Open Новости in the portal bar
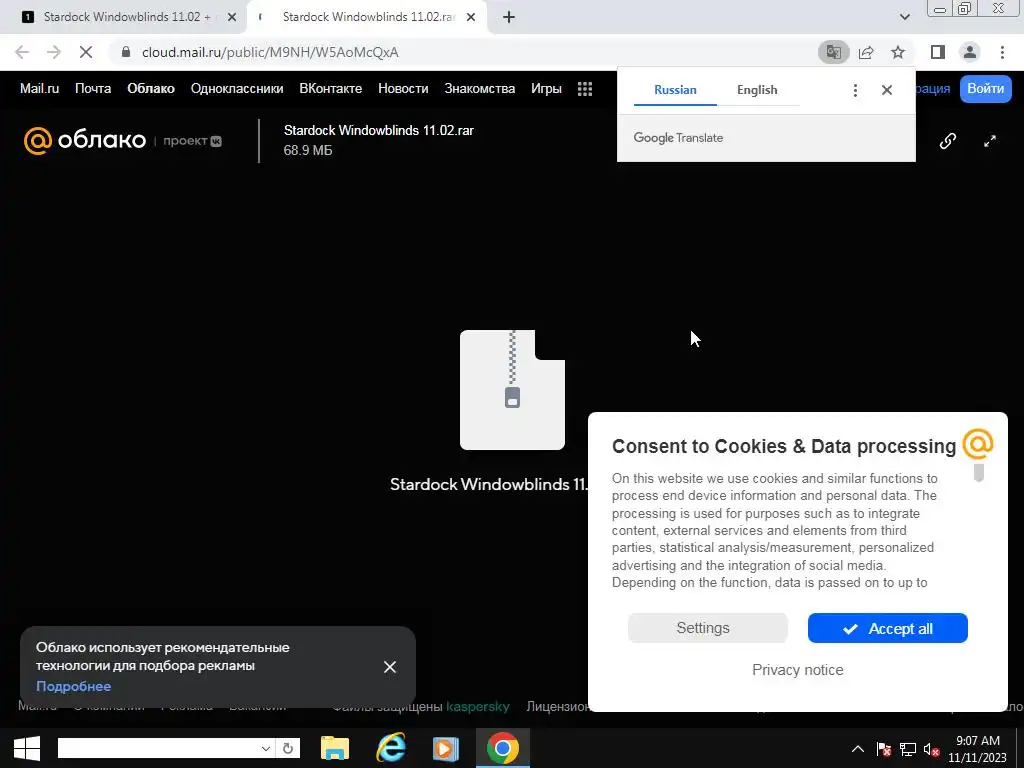The image size is (1024, 768). [x=403, y=89]
